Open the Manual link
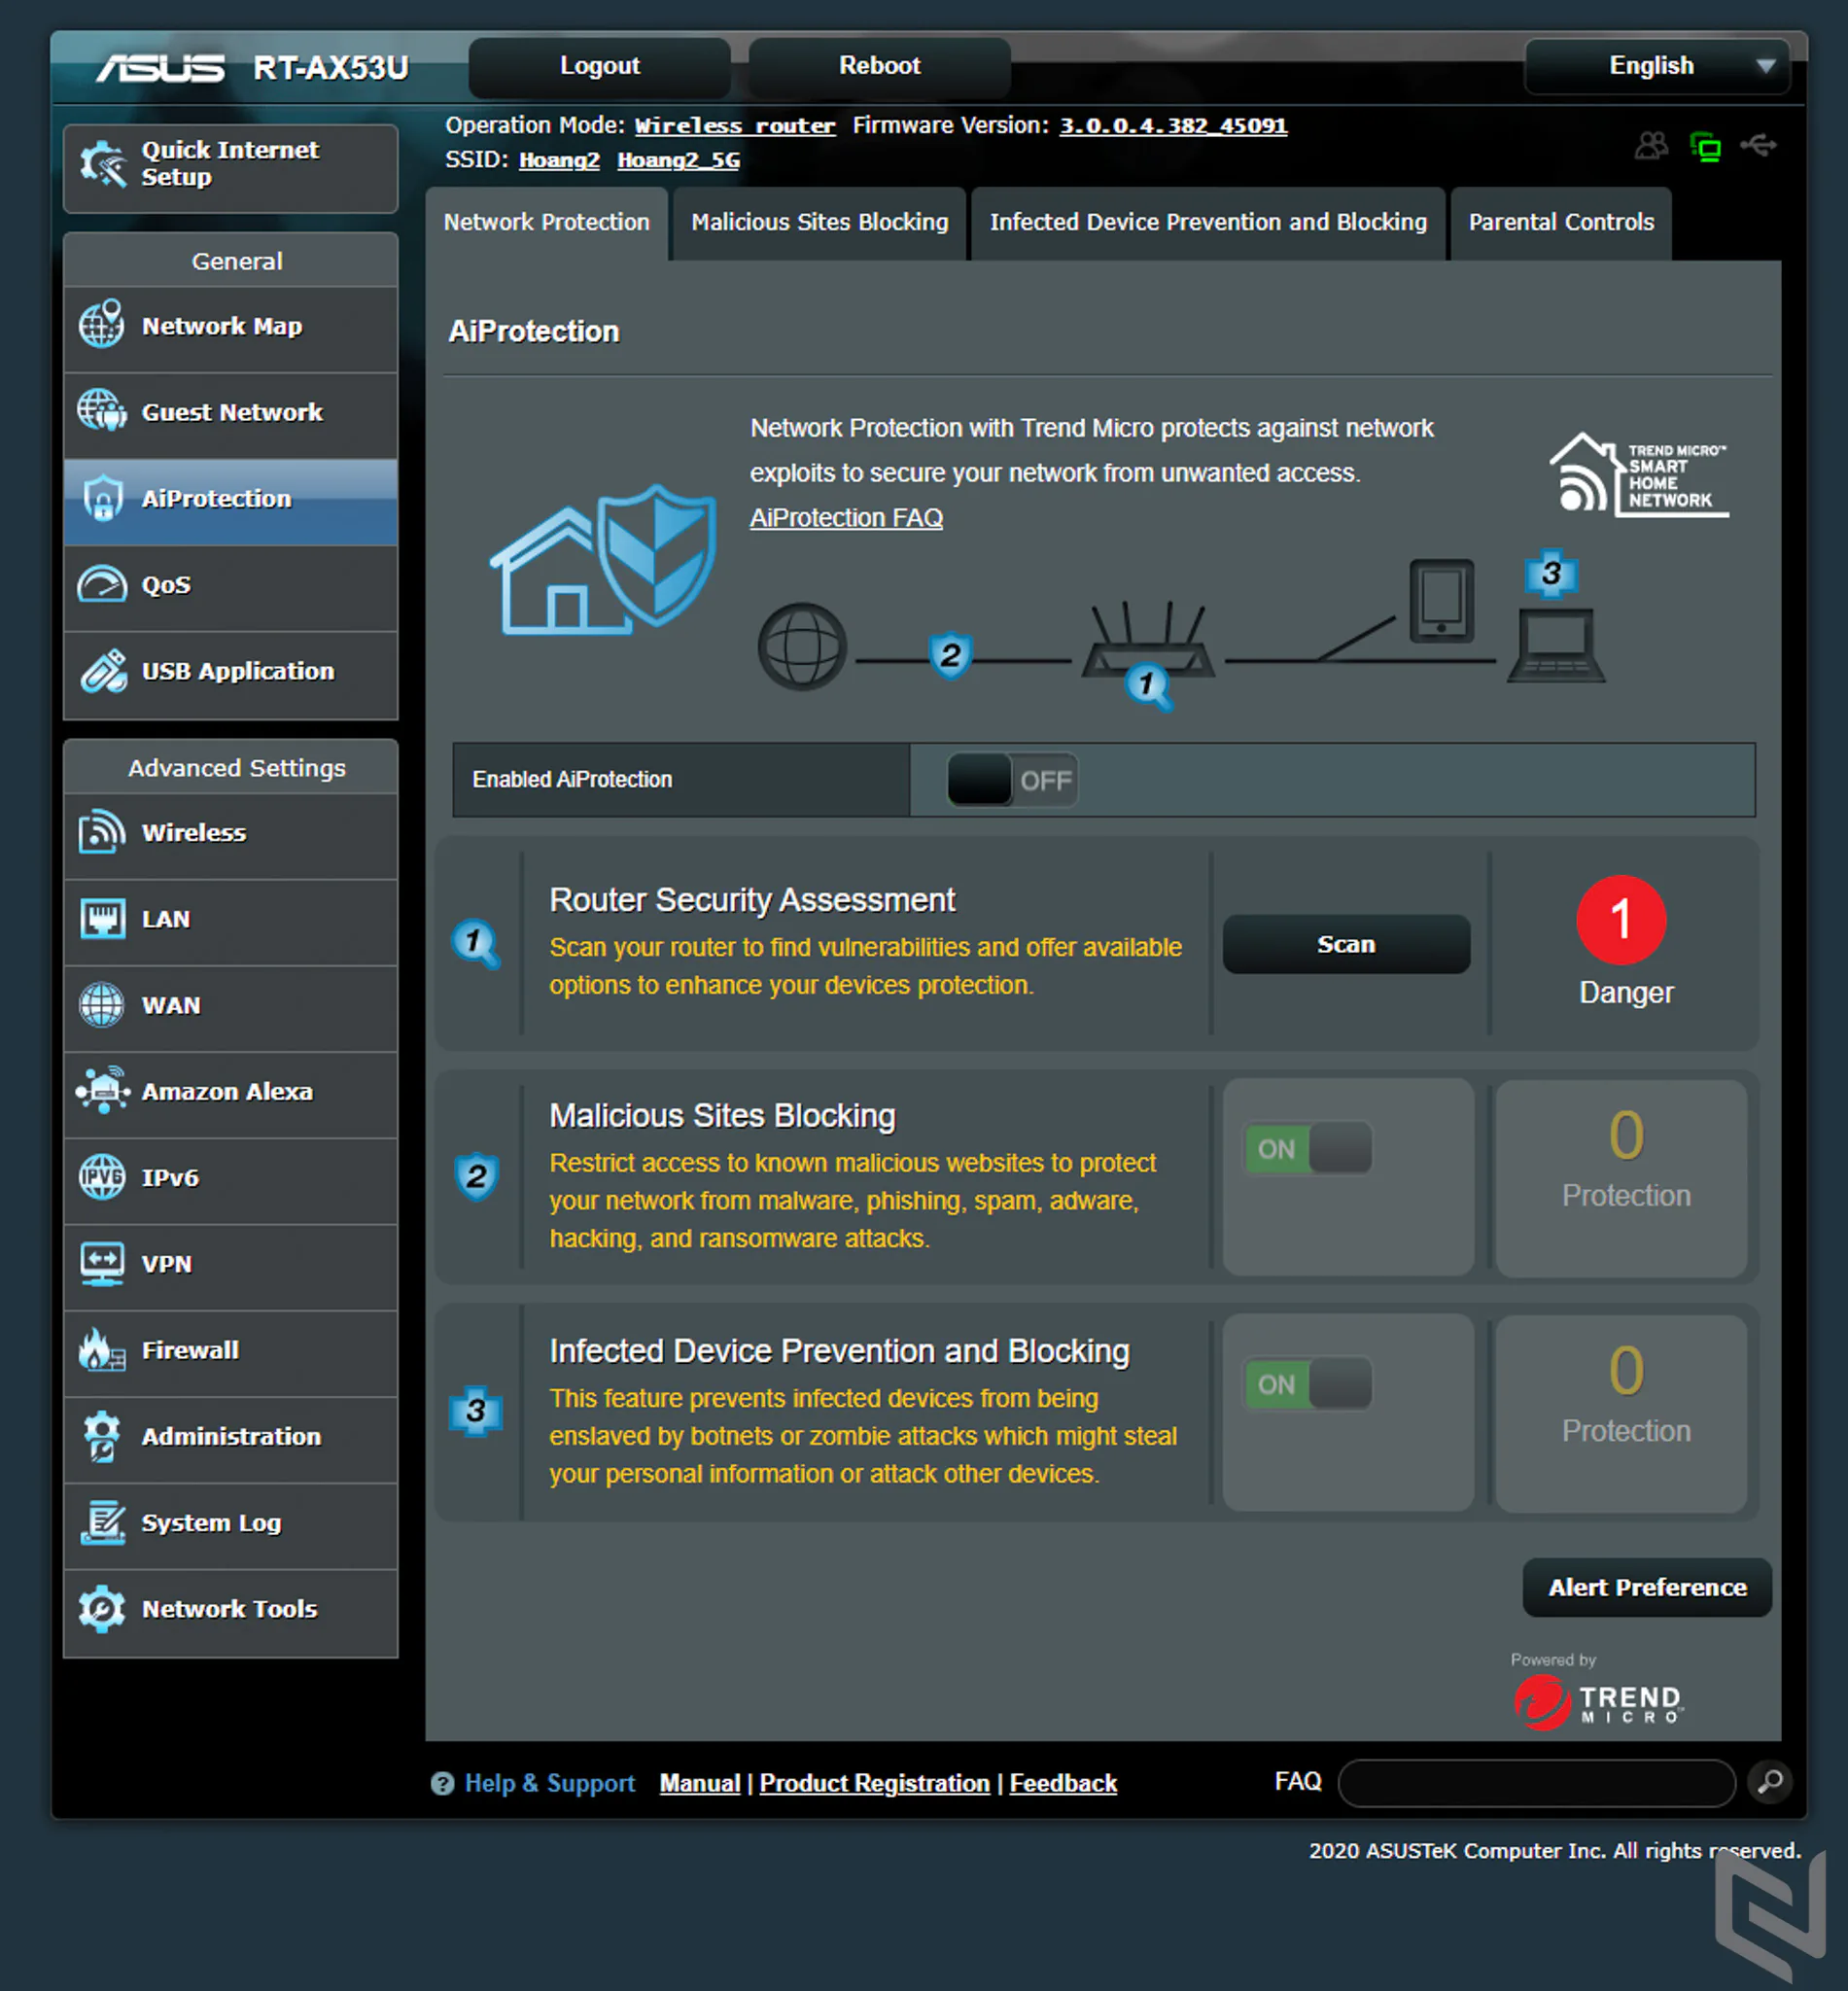The height and width of the screenshot is (1991, 1848). pyautogui.click(x=700, y=1783)
